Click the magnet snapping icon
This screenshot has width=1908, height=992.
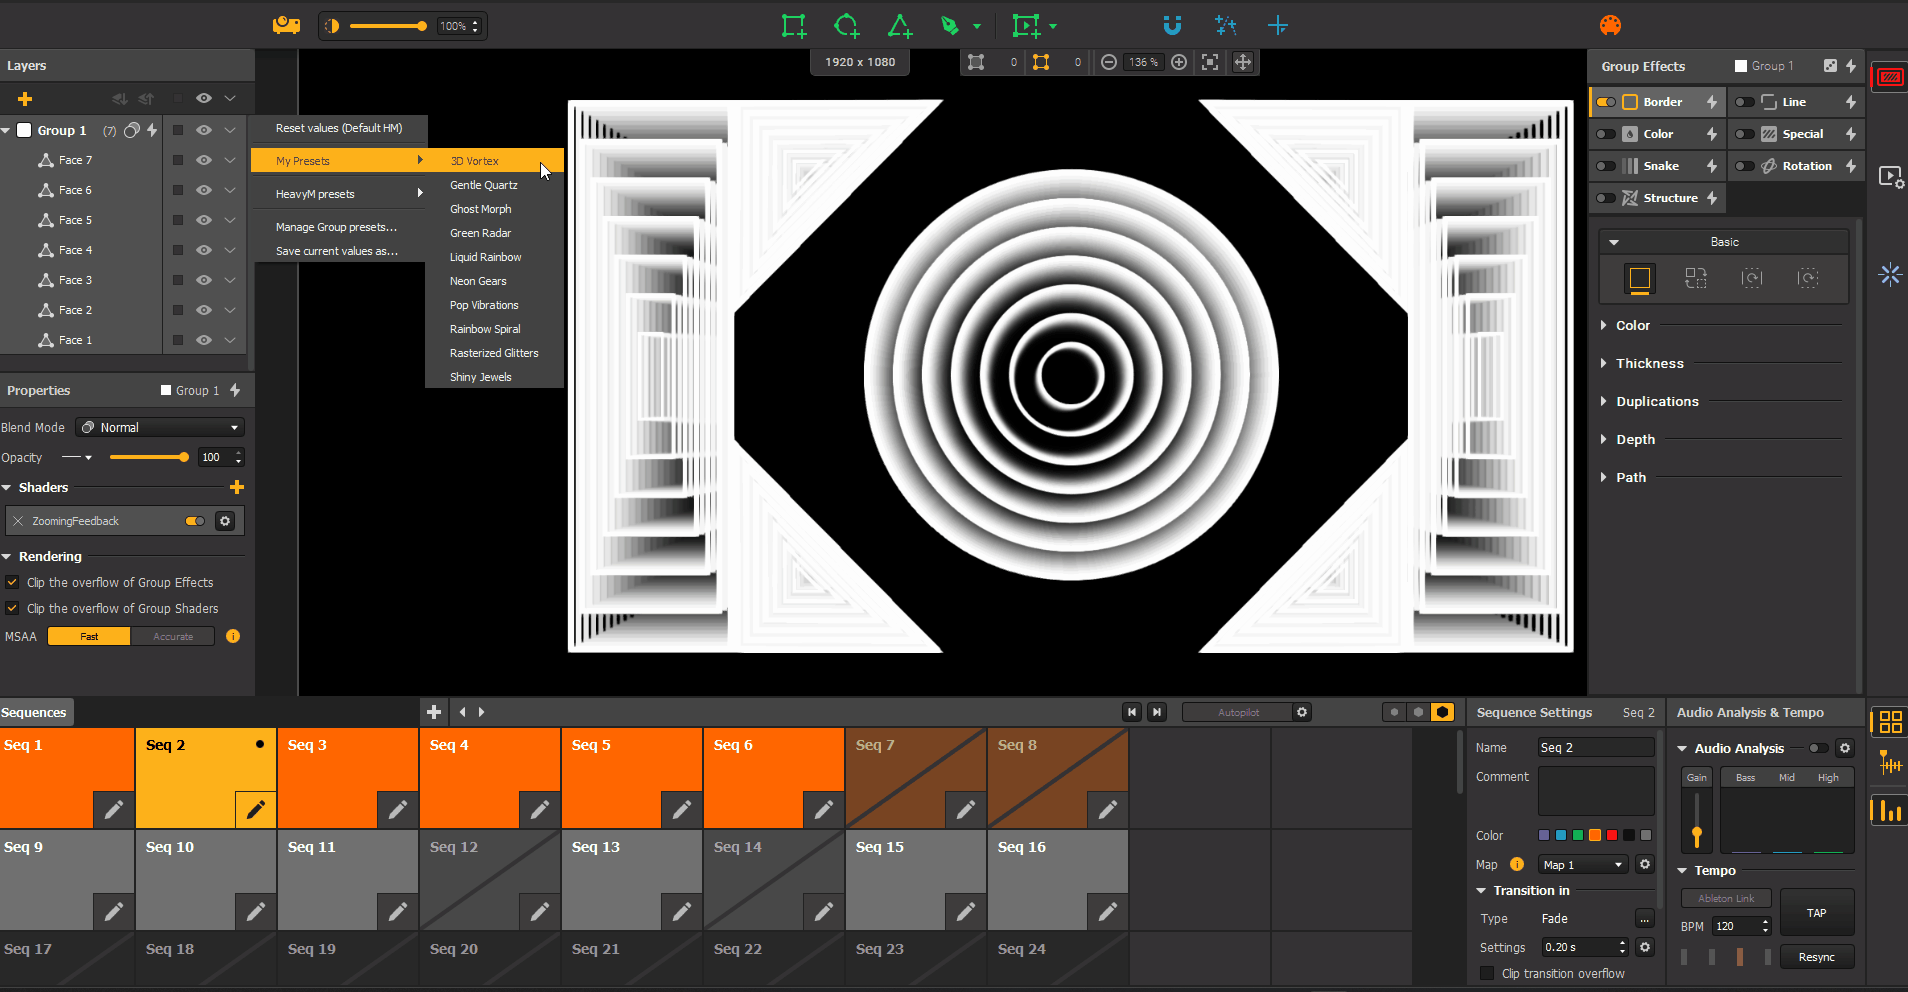pyautogui.click(x=1172, y=26)
